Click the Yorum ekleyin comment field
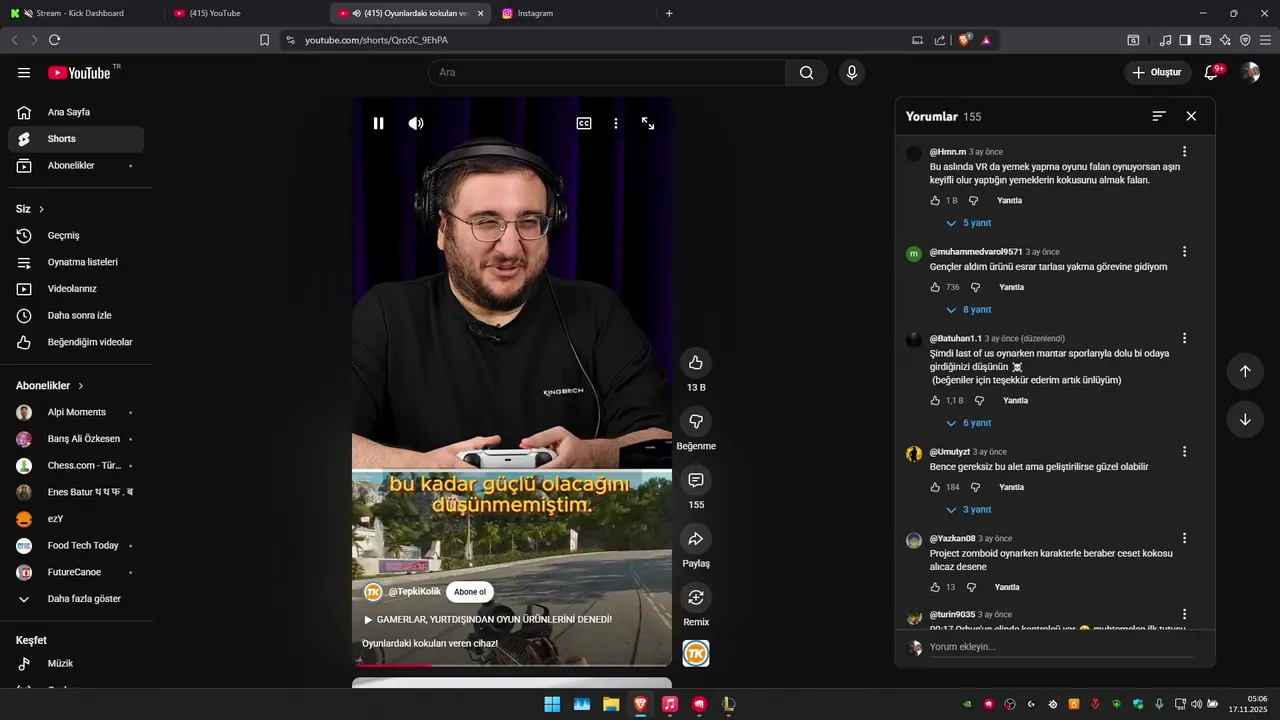1280x720 pixels. point(1061,647)
